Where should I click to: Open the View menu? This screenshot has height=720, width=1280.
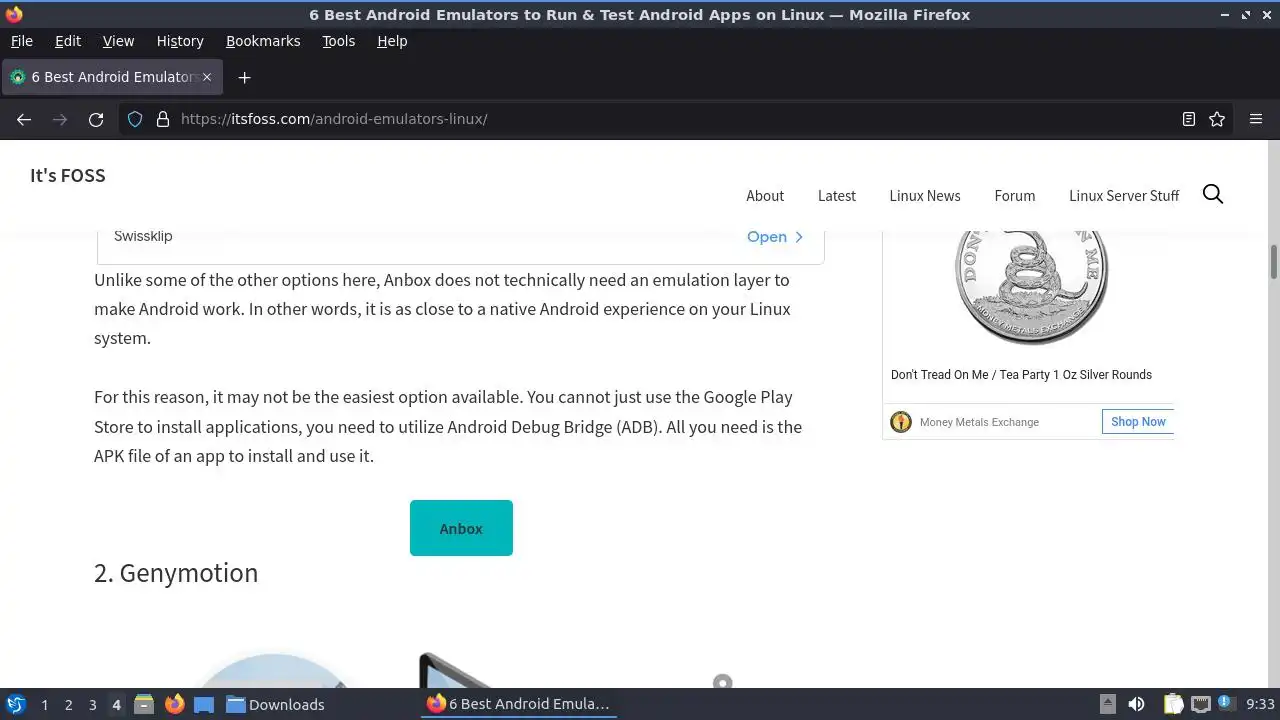point(118,41)
